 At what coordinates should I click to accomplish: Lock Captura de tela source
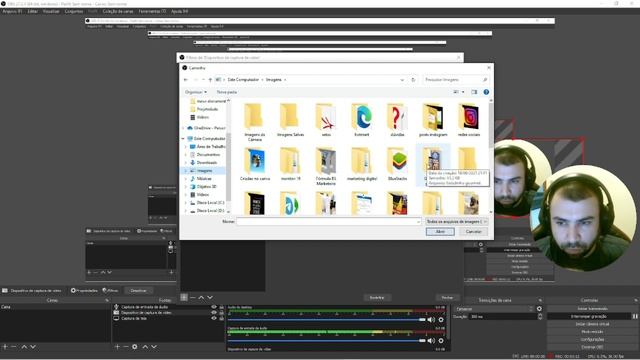click(x=222, y=318)
